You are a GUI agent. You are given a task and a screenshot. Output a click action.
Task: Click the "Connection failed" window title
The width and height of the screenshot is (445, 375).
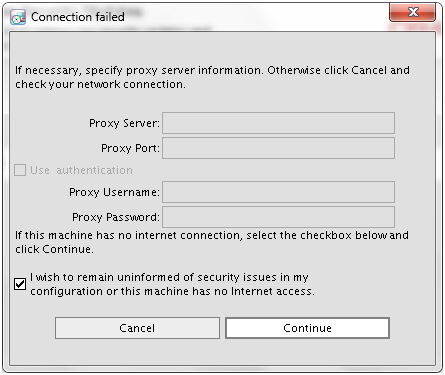point(78,17)
